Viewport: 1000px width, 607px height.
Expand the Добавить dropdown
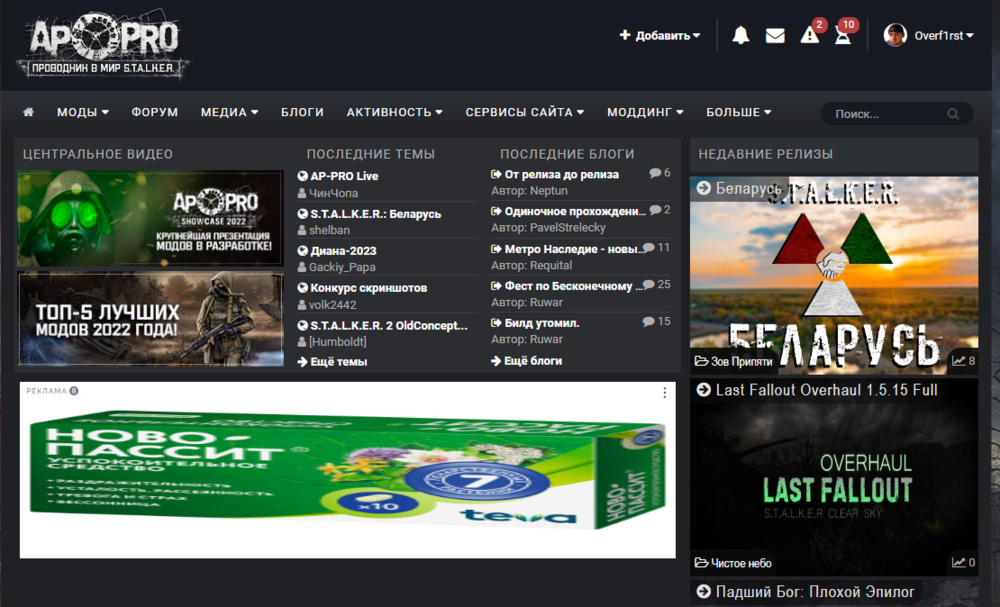pyautogui.click(x=659, y=36)
